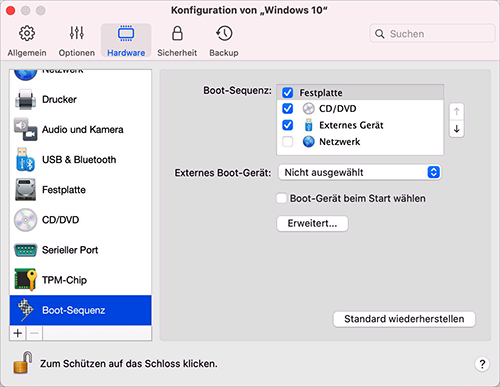Click into the Suchen search field

click(x=432, y=34)
